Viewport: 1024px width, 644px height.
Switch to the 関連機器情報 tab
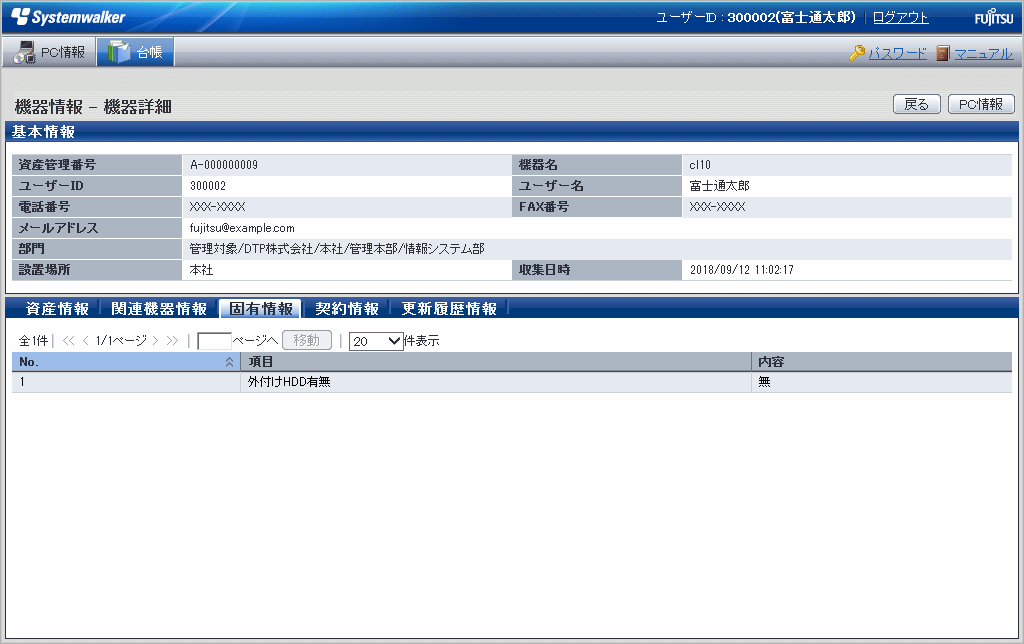tap(159, 308)
